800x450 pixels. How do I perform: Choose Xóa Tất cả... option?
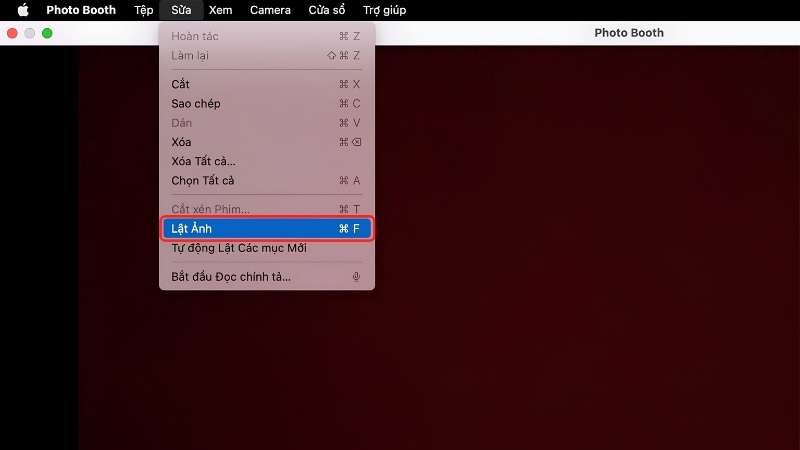coord(267,161)
